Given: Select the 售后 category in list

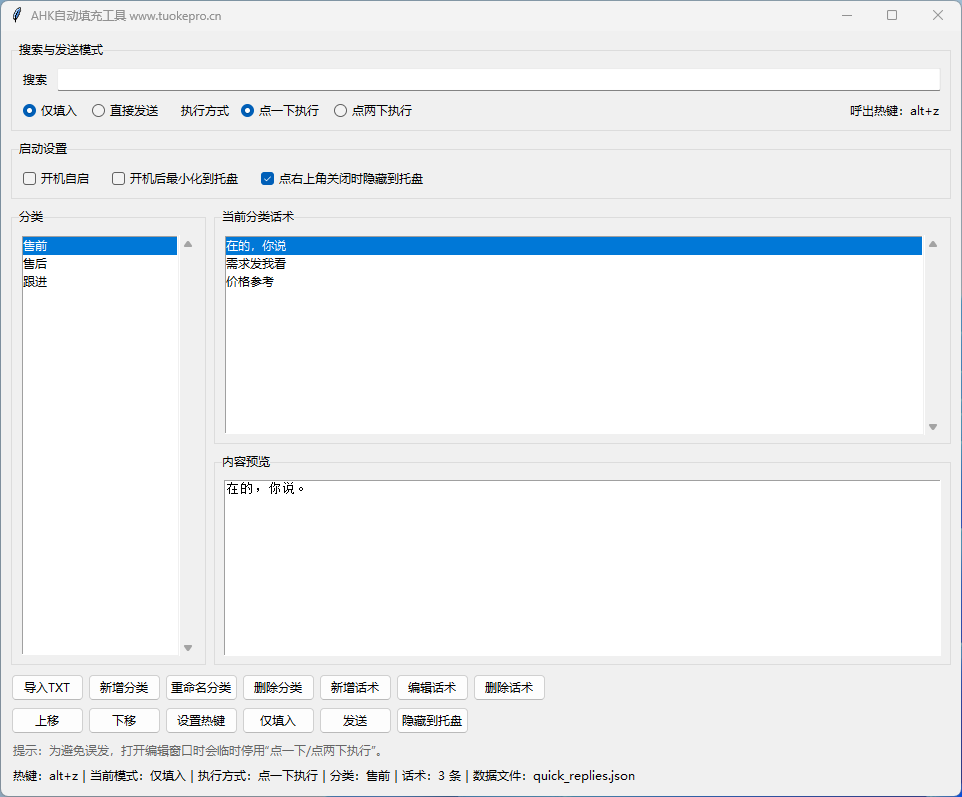Looking at the screenshot, I should [35, 264].
